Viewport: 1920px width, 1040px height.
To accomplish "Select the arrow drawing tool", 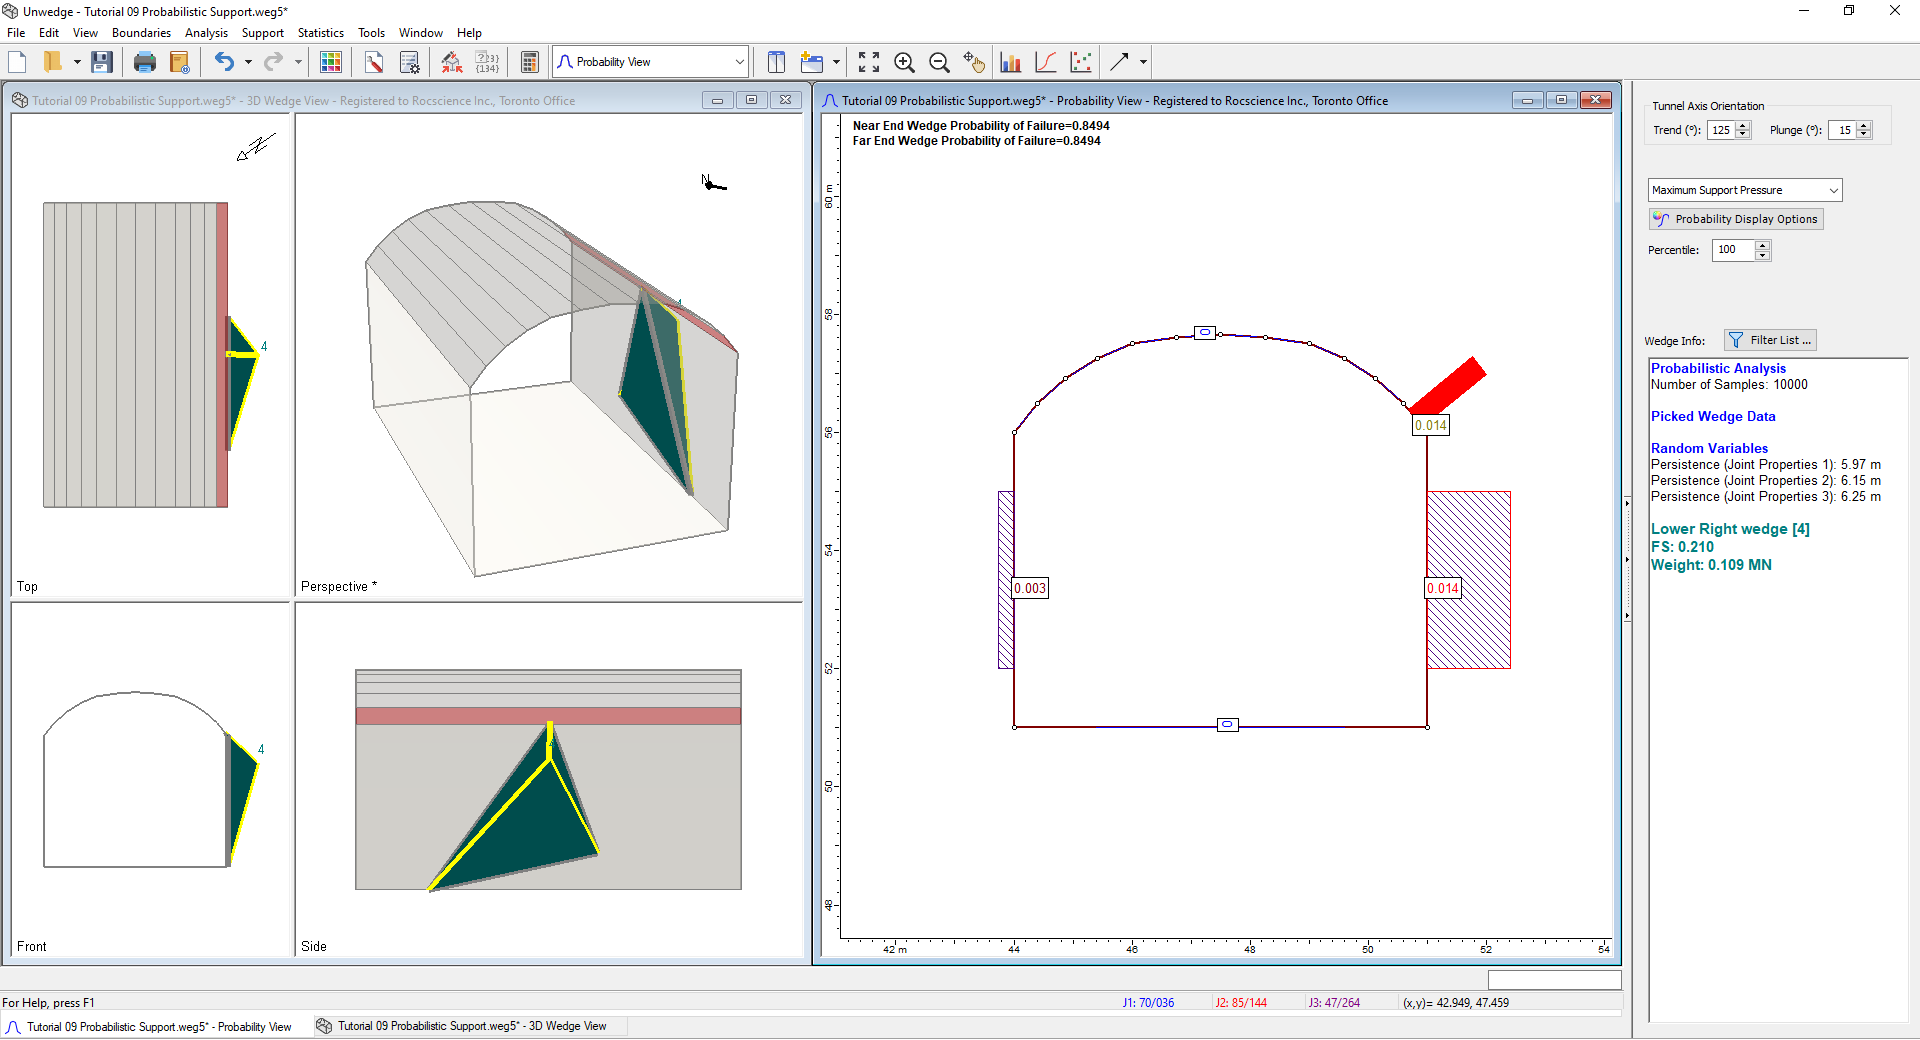I will pyautogui.click(x=1119, y=62).
